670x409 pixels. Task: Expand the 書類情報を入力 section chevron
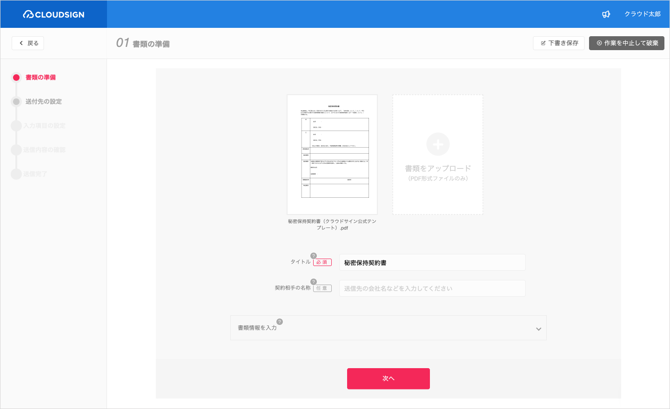point(538,329)
